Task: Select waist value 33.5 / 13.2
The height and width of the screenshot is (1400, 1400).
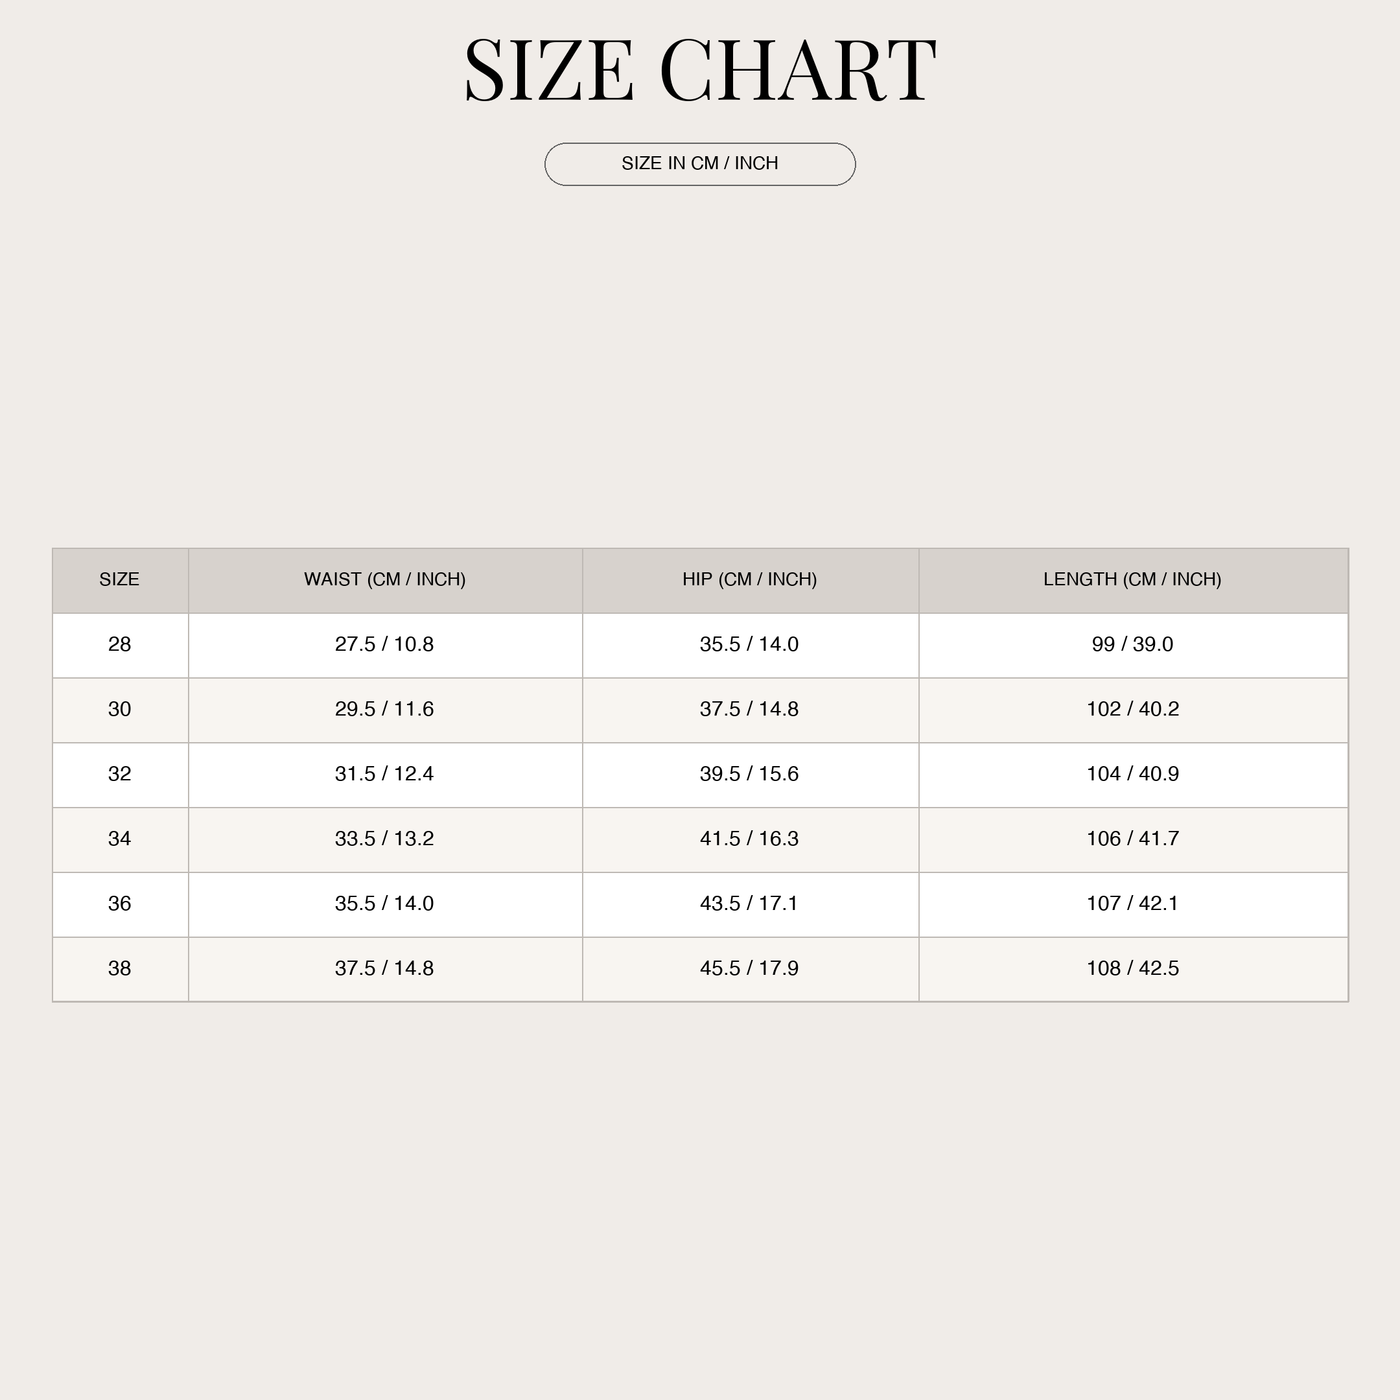Action: (385, 839)
